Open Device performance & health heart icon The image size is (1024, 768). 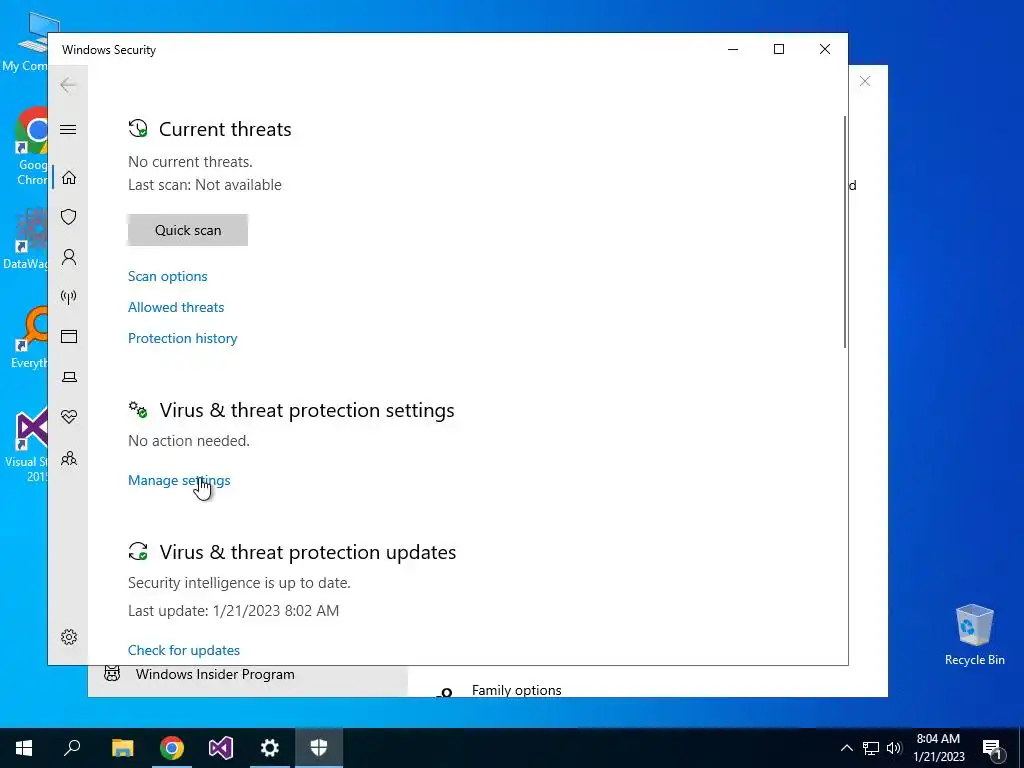tap(69, 417)
